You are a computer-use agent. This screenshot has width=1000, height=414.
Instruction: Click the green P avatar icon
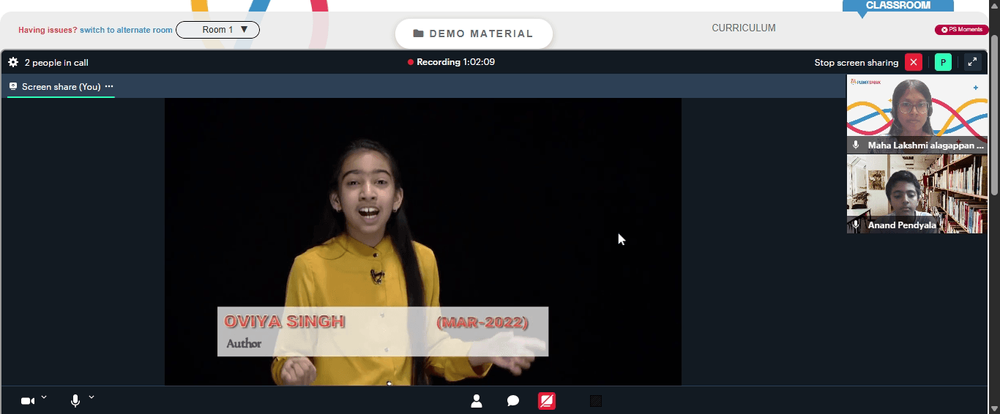[x=943, y=62]
